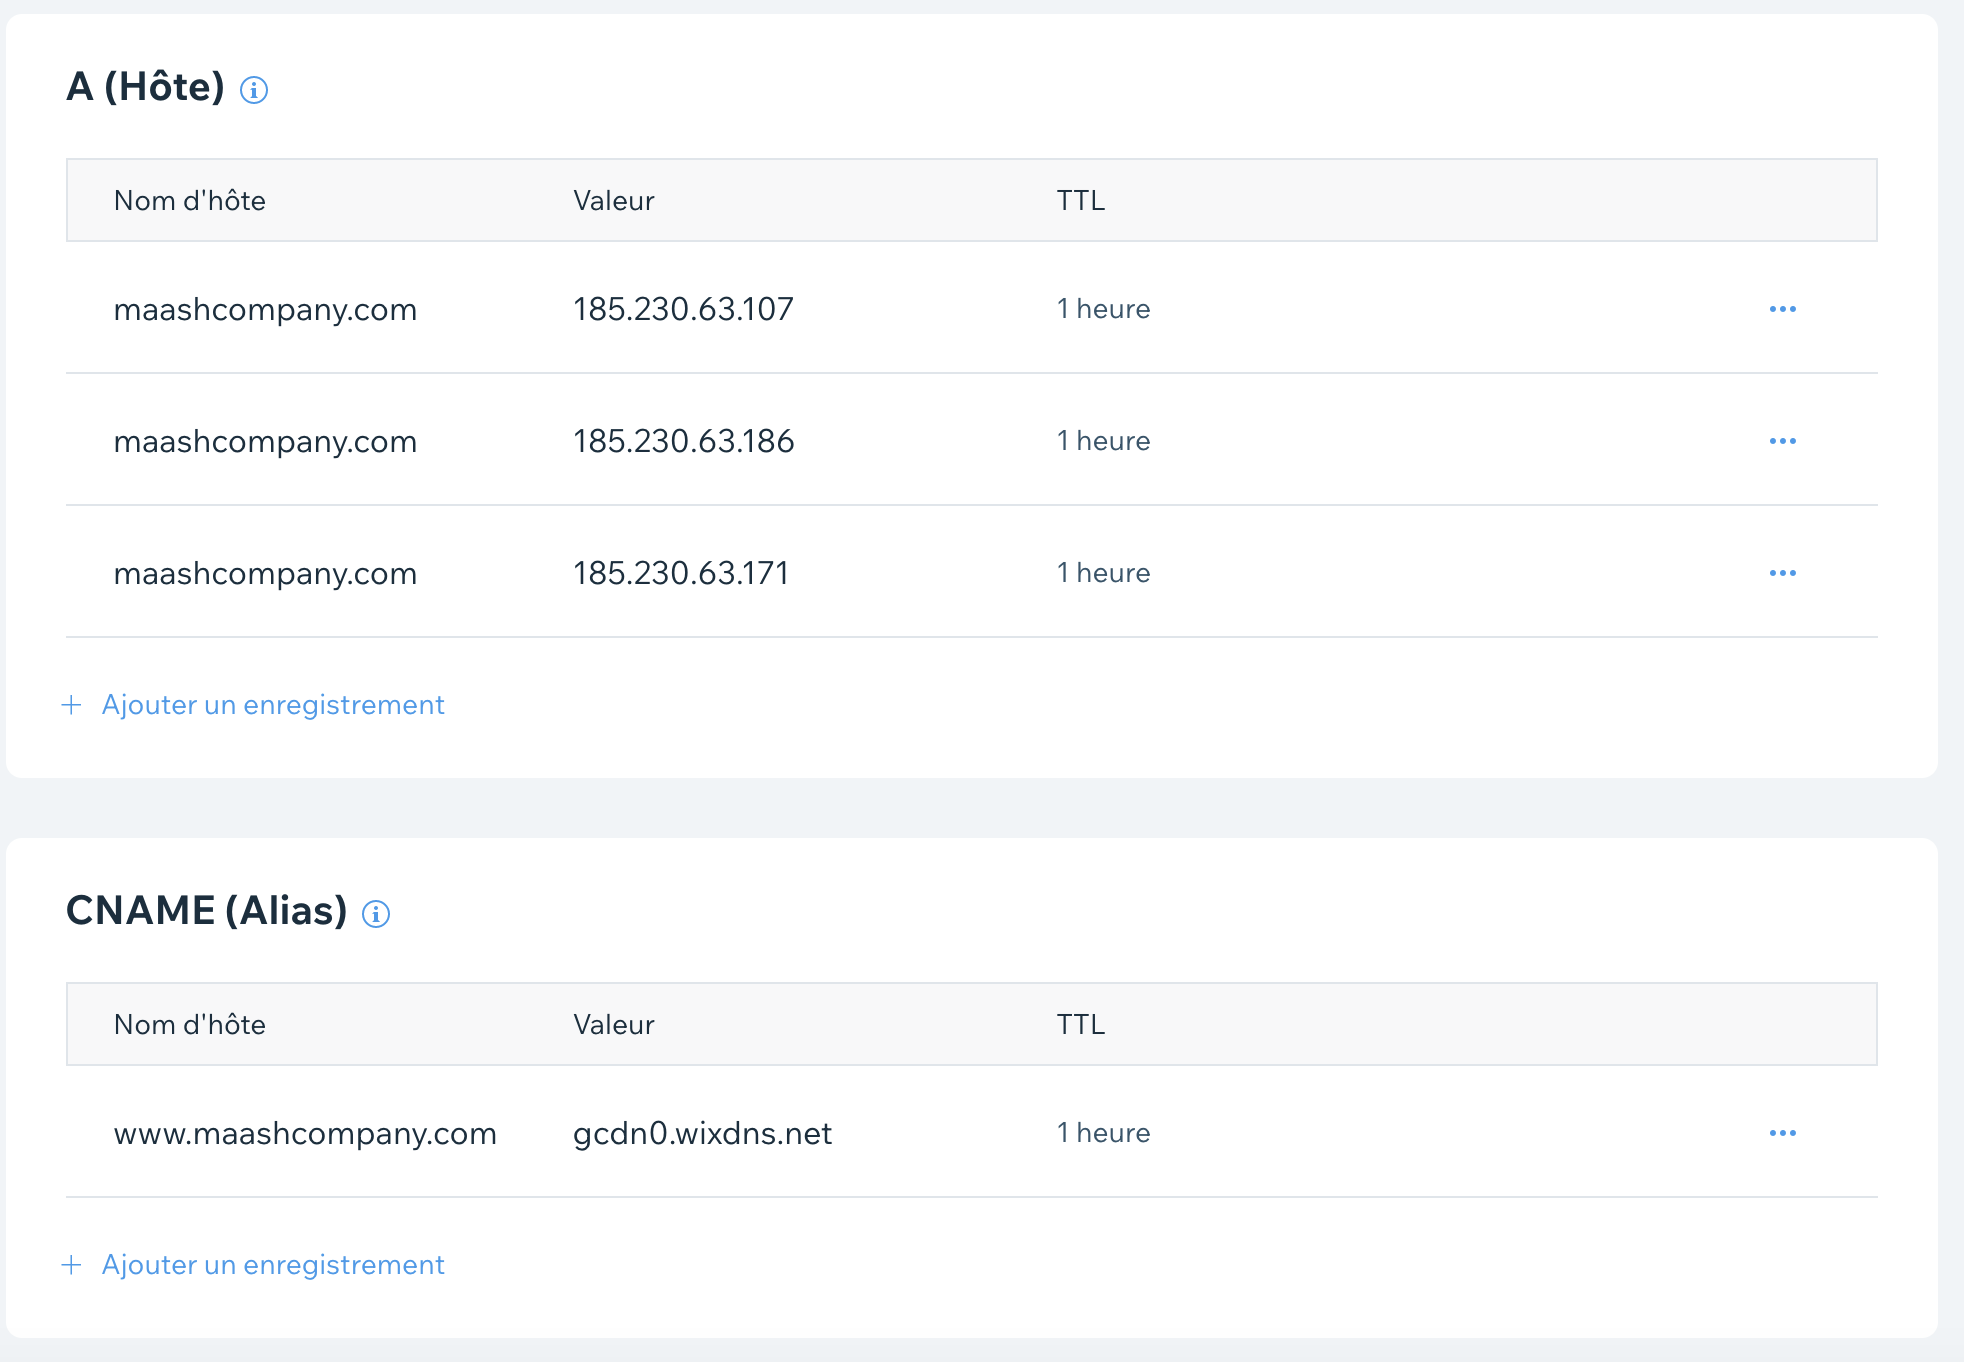Select the 185.230.63.107 IP value

[x=683, y=309]
